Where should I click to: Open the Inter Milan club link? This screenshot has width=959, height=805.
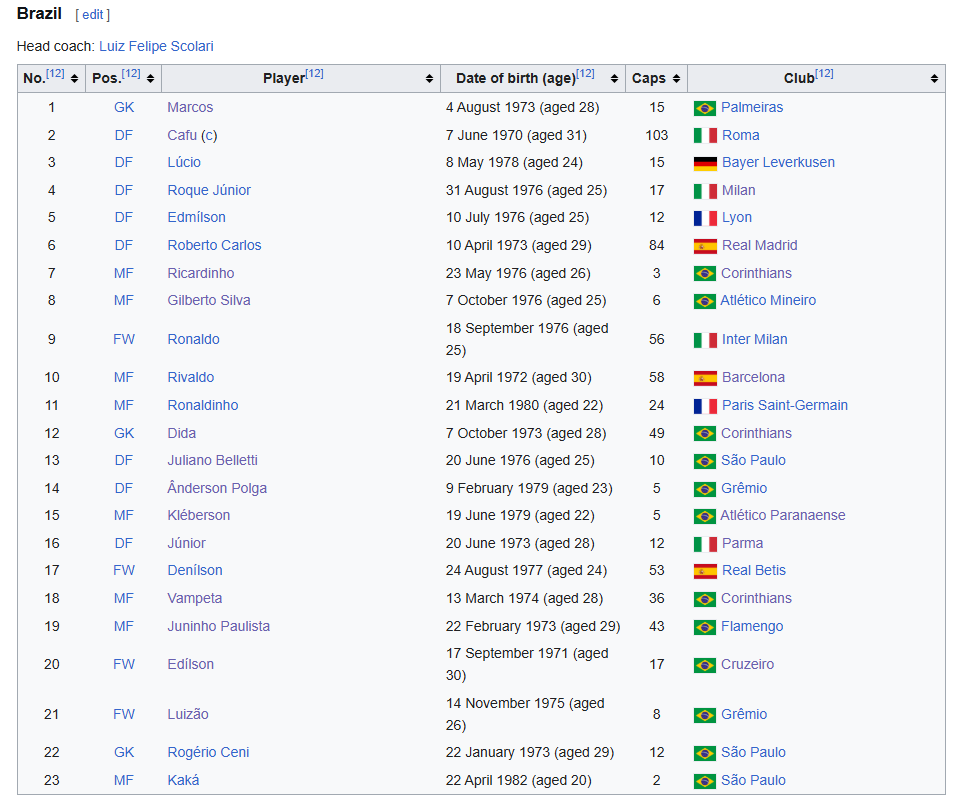754,339
